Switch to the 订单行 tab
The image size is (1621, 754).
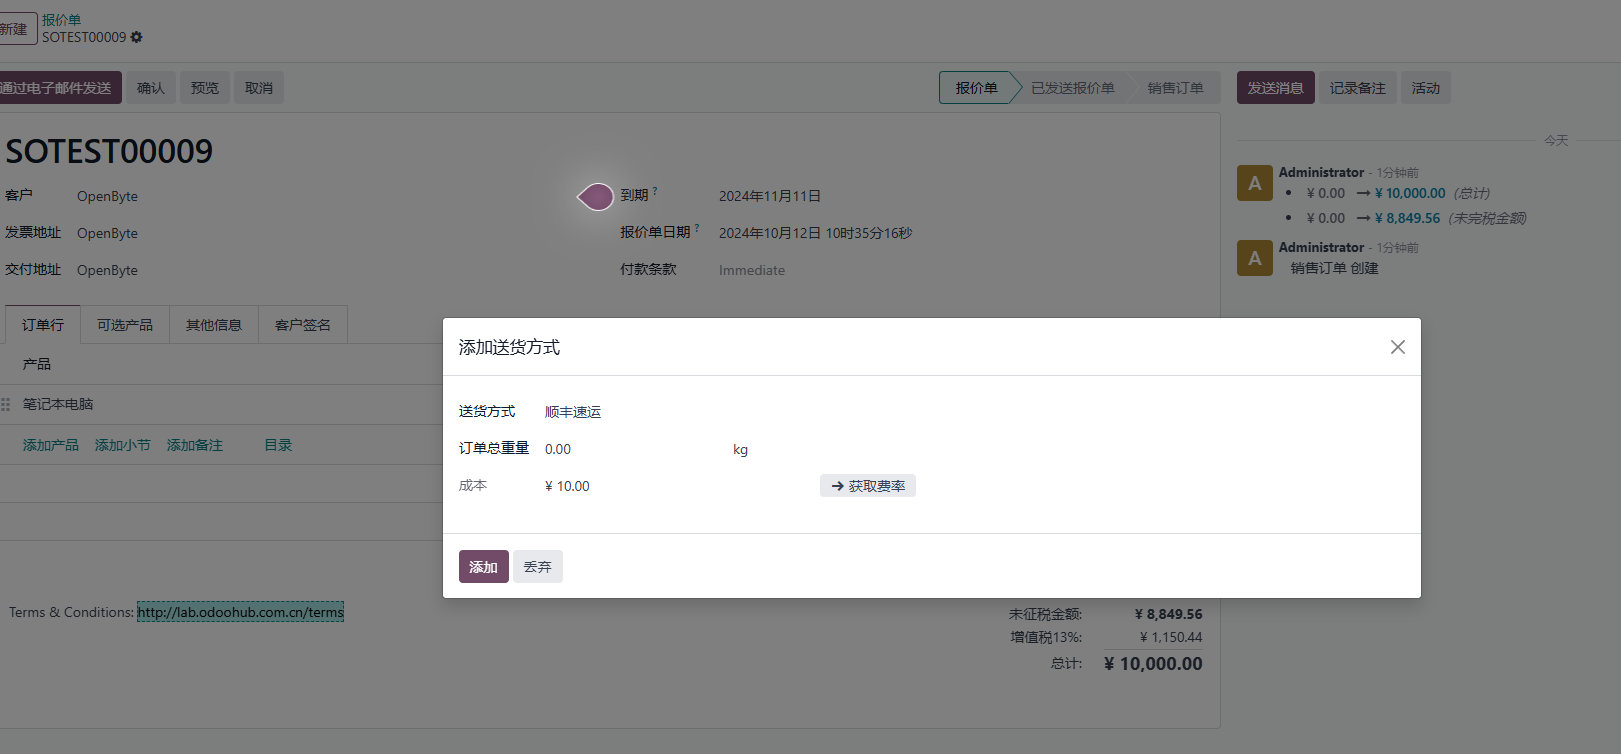pyautogui.click(x=43, y=325)
